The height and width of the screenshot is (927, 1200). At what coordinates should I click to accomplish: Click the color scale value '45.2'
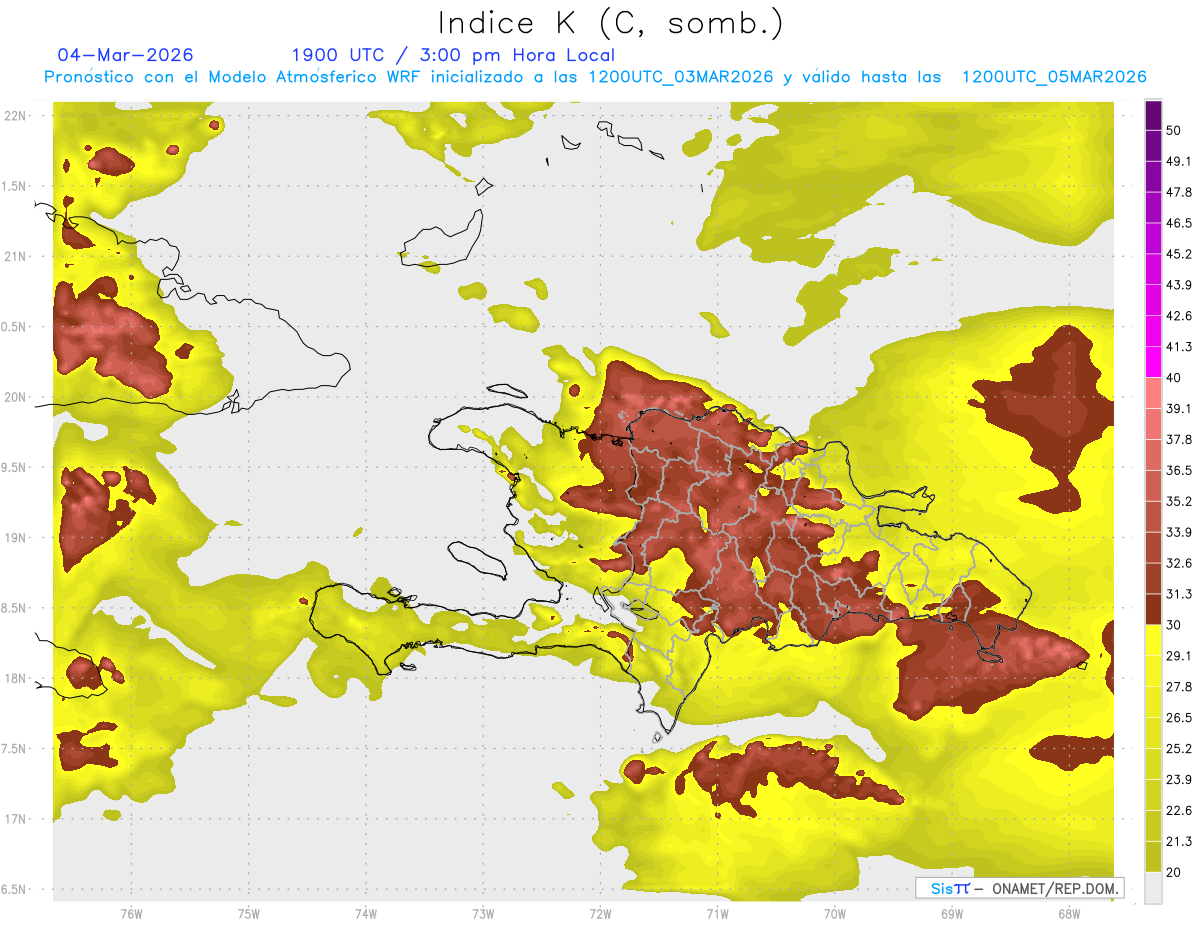1179,254
